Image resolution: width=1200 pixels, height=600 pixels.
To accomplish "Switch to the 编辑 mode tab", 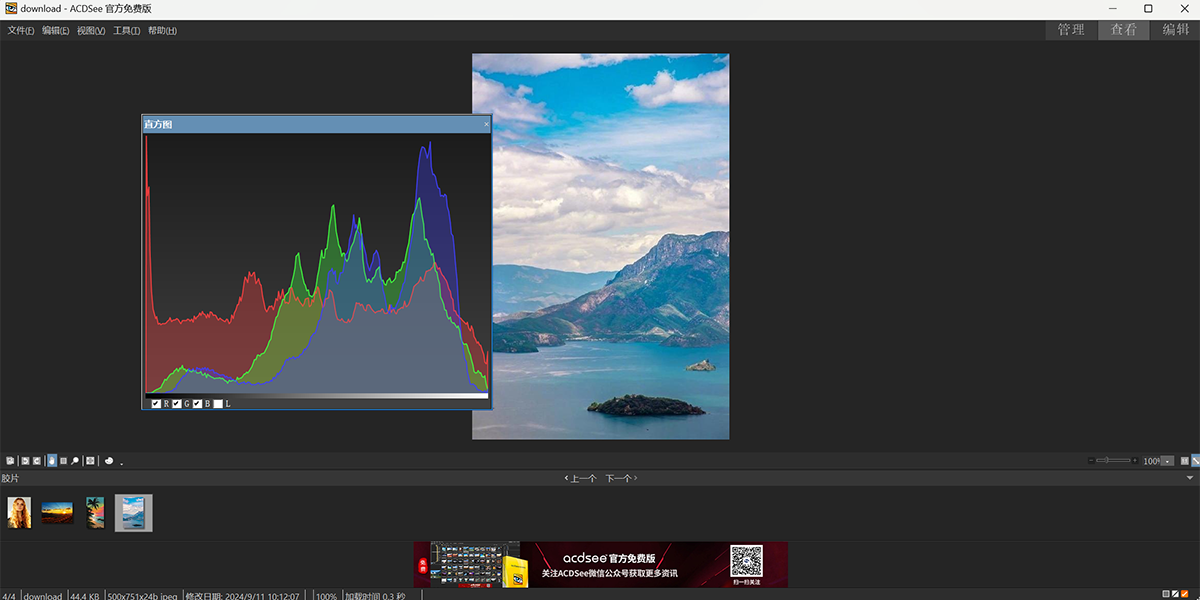I will coord(1175,30).
